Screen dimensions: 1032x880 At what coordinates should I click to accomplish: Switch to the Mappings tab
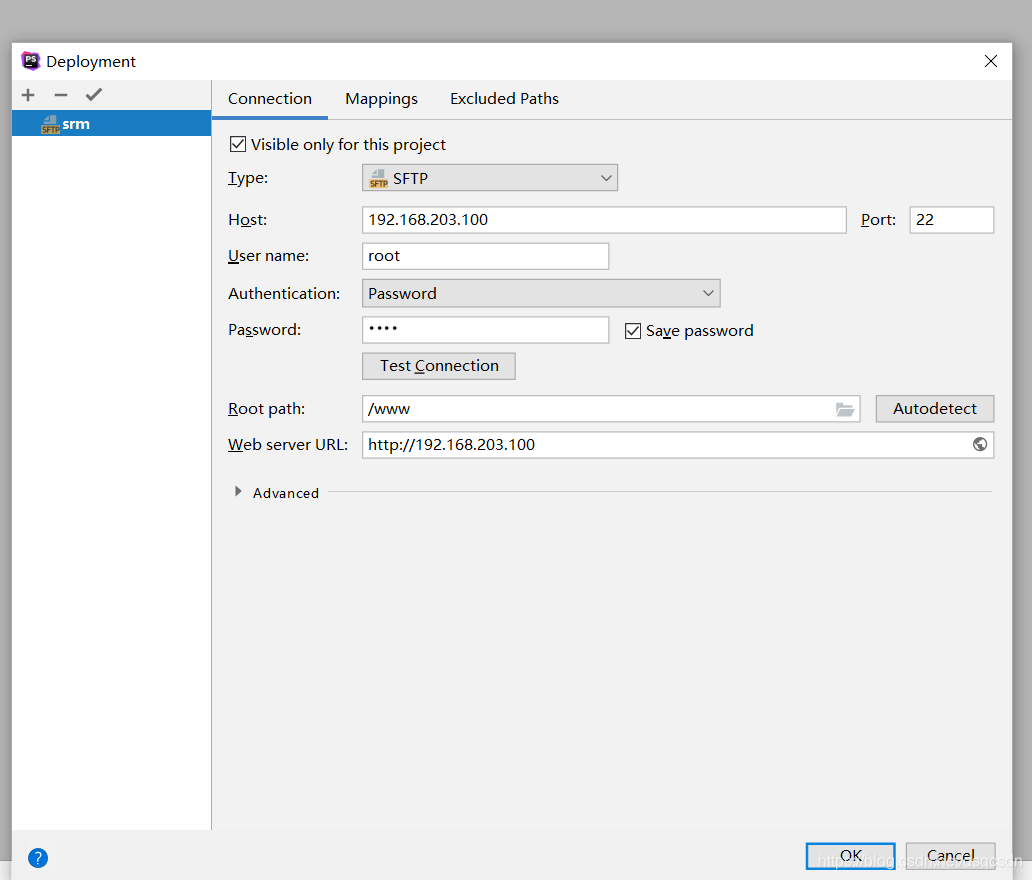pos(381,99)
